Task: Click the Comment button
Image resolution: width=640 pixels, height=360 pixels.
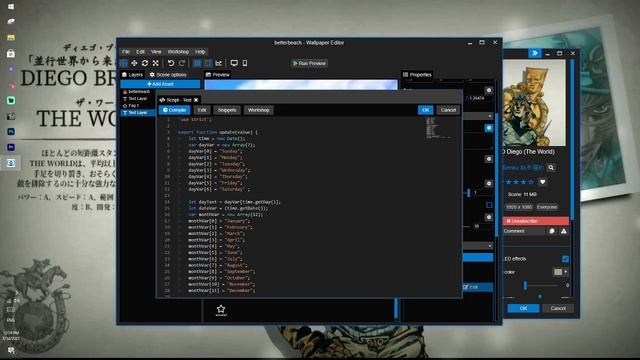Action: point(524,231)
